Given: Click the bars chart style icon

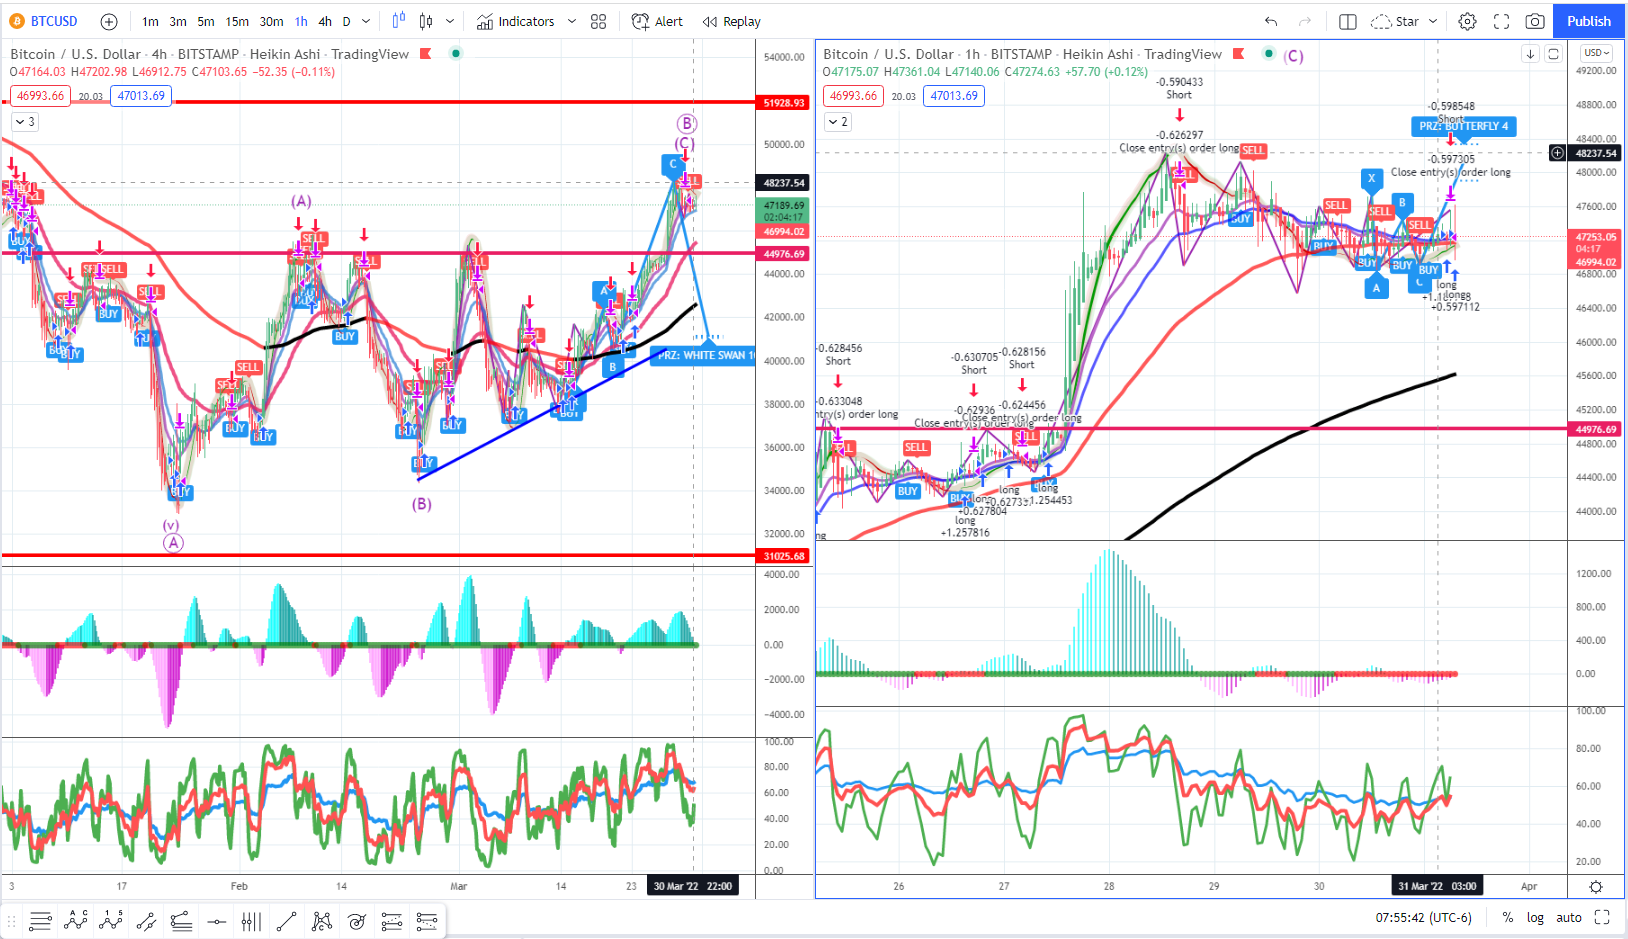Looking at the screenshot, I should [427, 21].
